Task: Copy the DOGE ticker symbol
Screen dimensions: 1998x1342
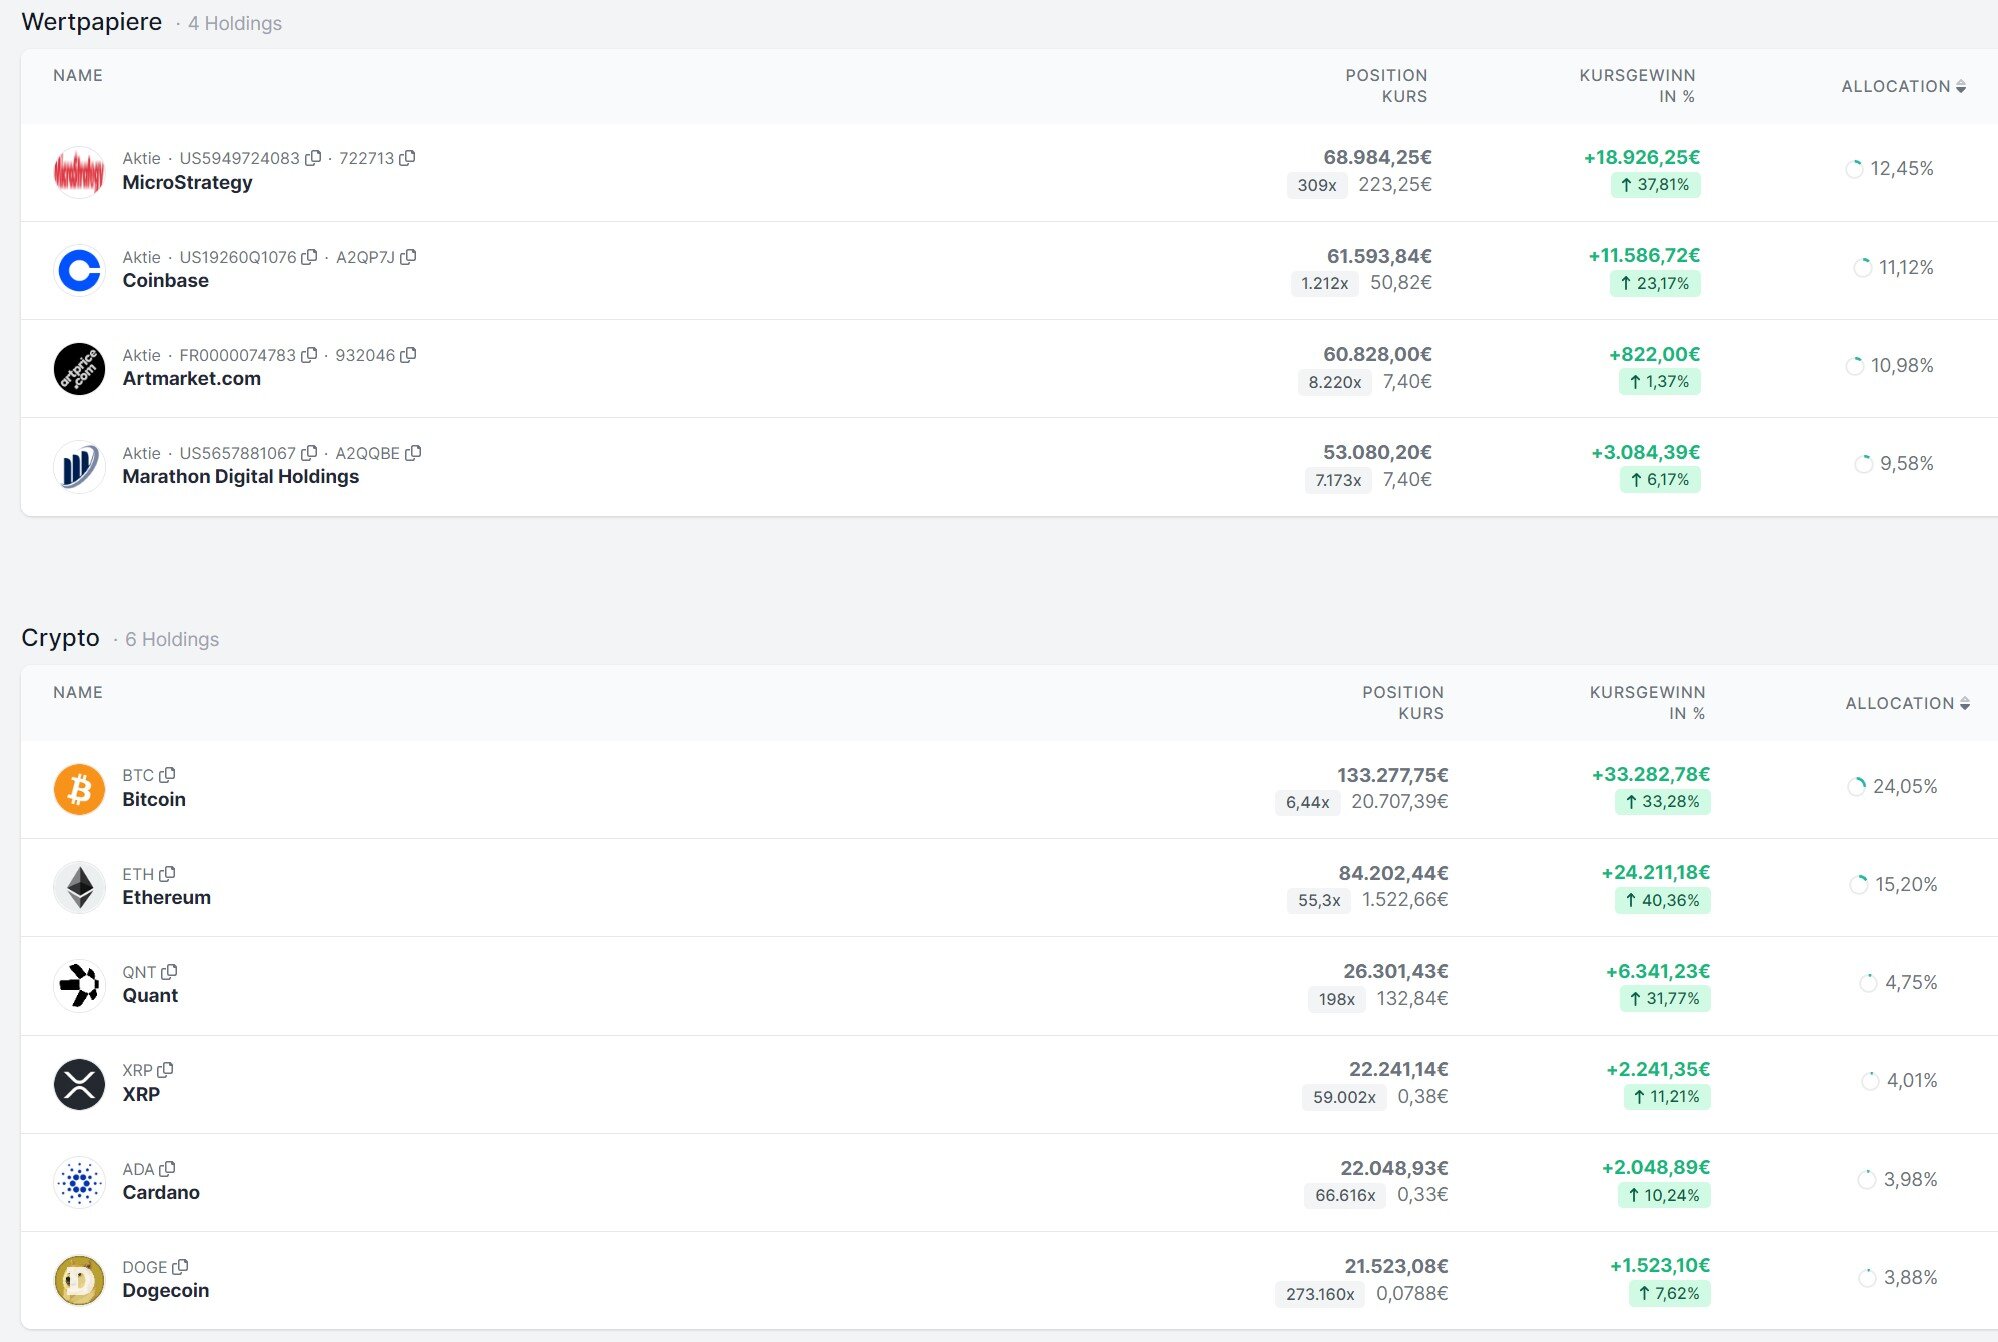Action: 180,1267
